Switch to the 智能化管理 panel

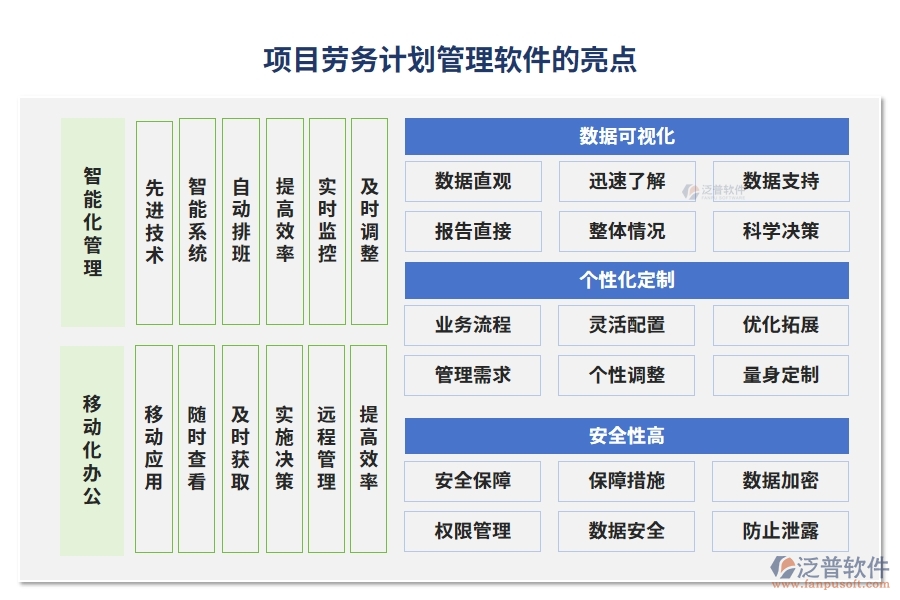(93, 220)
